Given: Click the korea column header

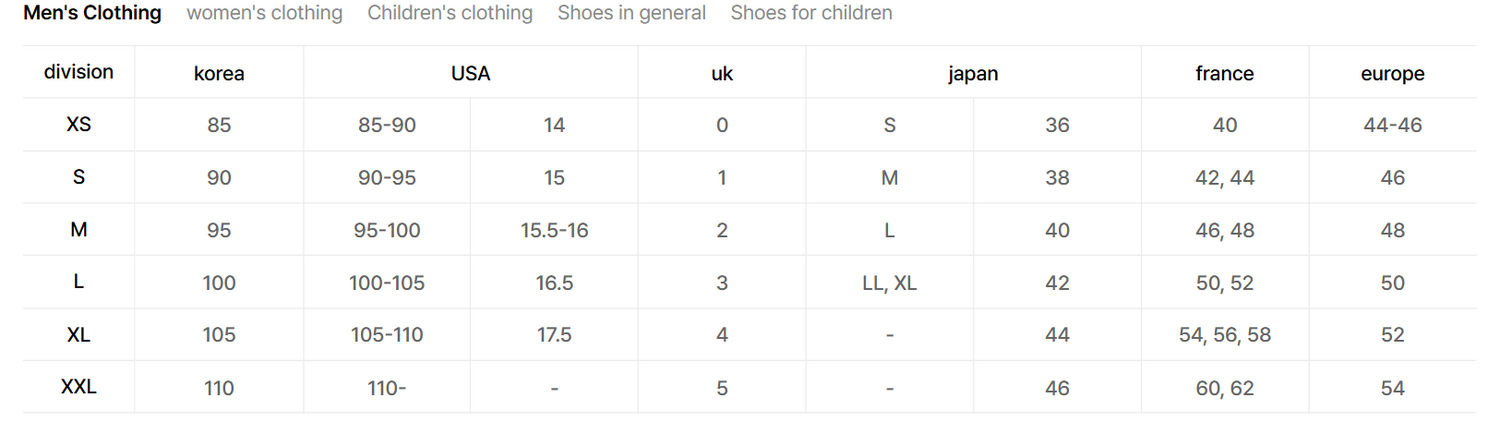Looking at the screenshot, I should (219, 73).
